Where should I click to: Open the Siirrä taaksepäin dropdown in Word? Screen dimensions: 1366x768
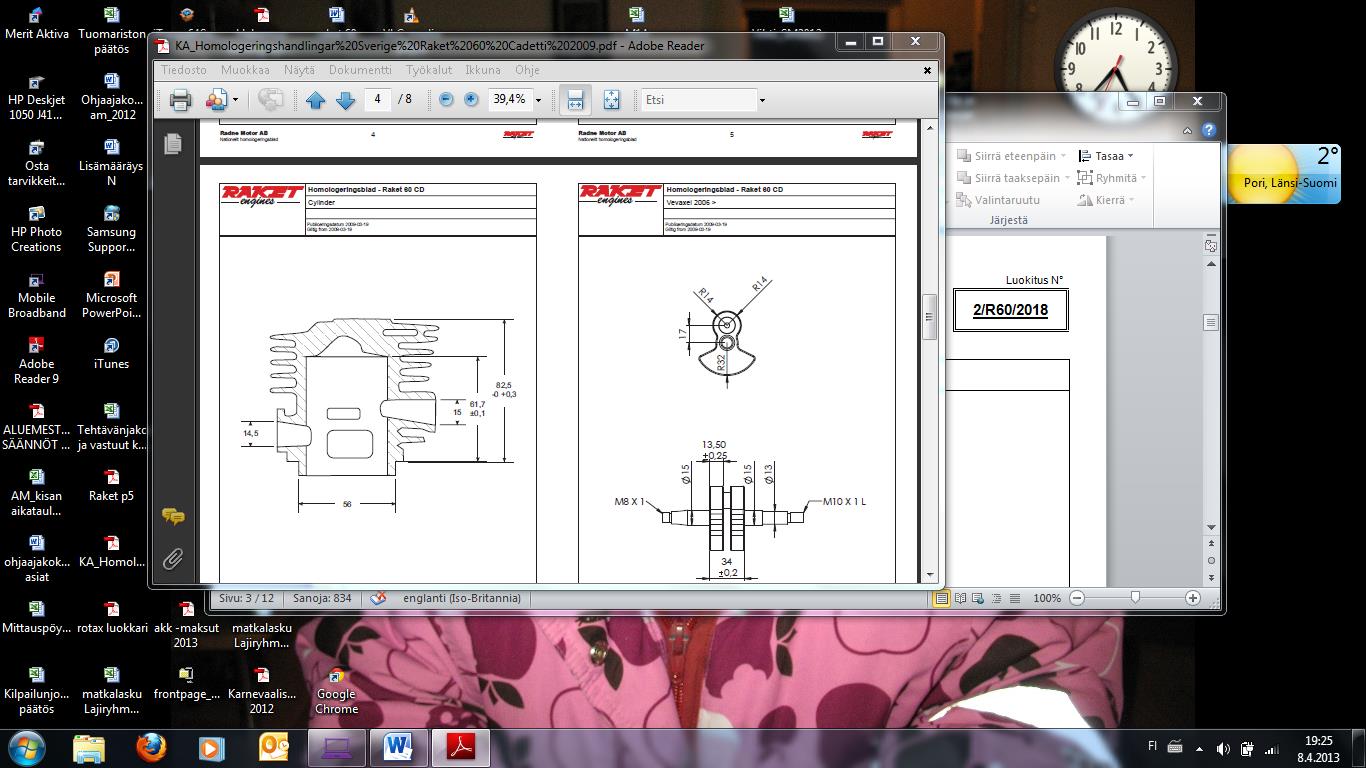click(x=1014, y=178)
